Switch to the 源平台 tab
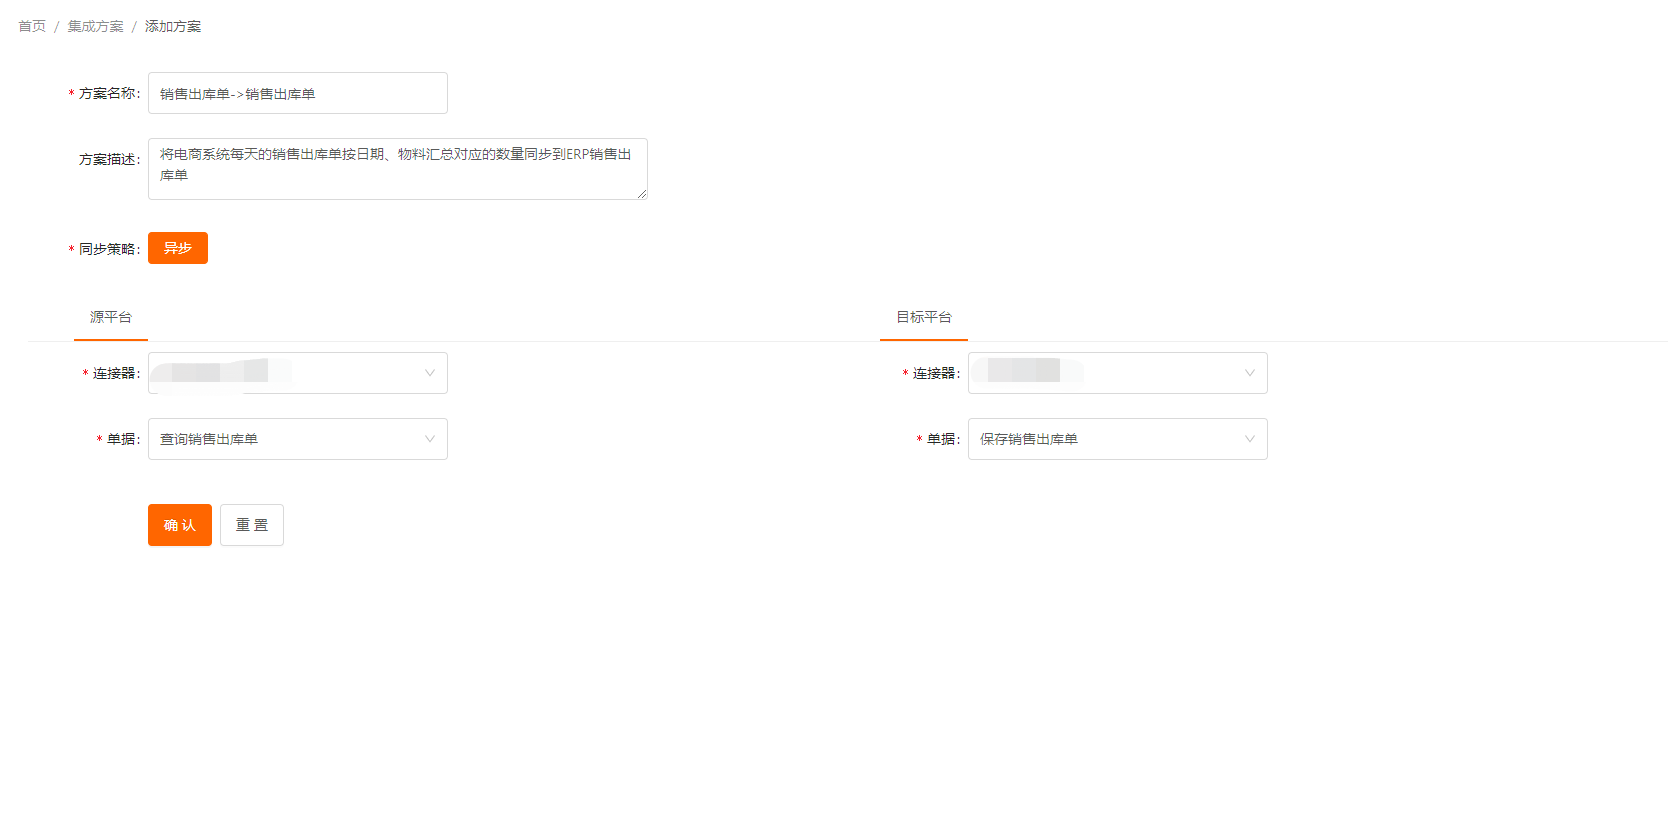 (111, 317)
